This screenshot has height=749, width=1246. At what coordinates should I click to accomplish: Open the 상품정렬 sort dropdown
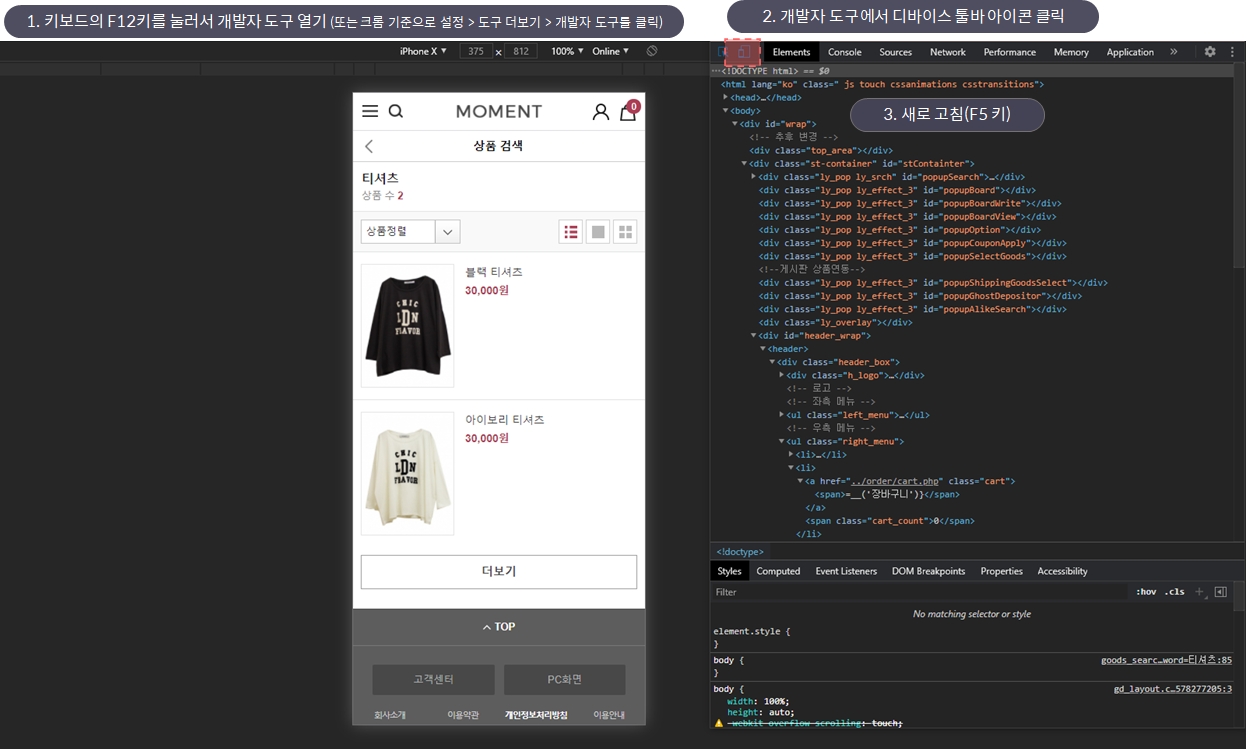pyautogui.click(x=410, y=232)
